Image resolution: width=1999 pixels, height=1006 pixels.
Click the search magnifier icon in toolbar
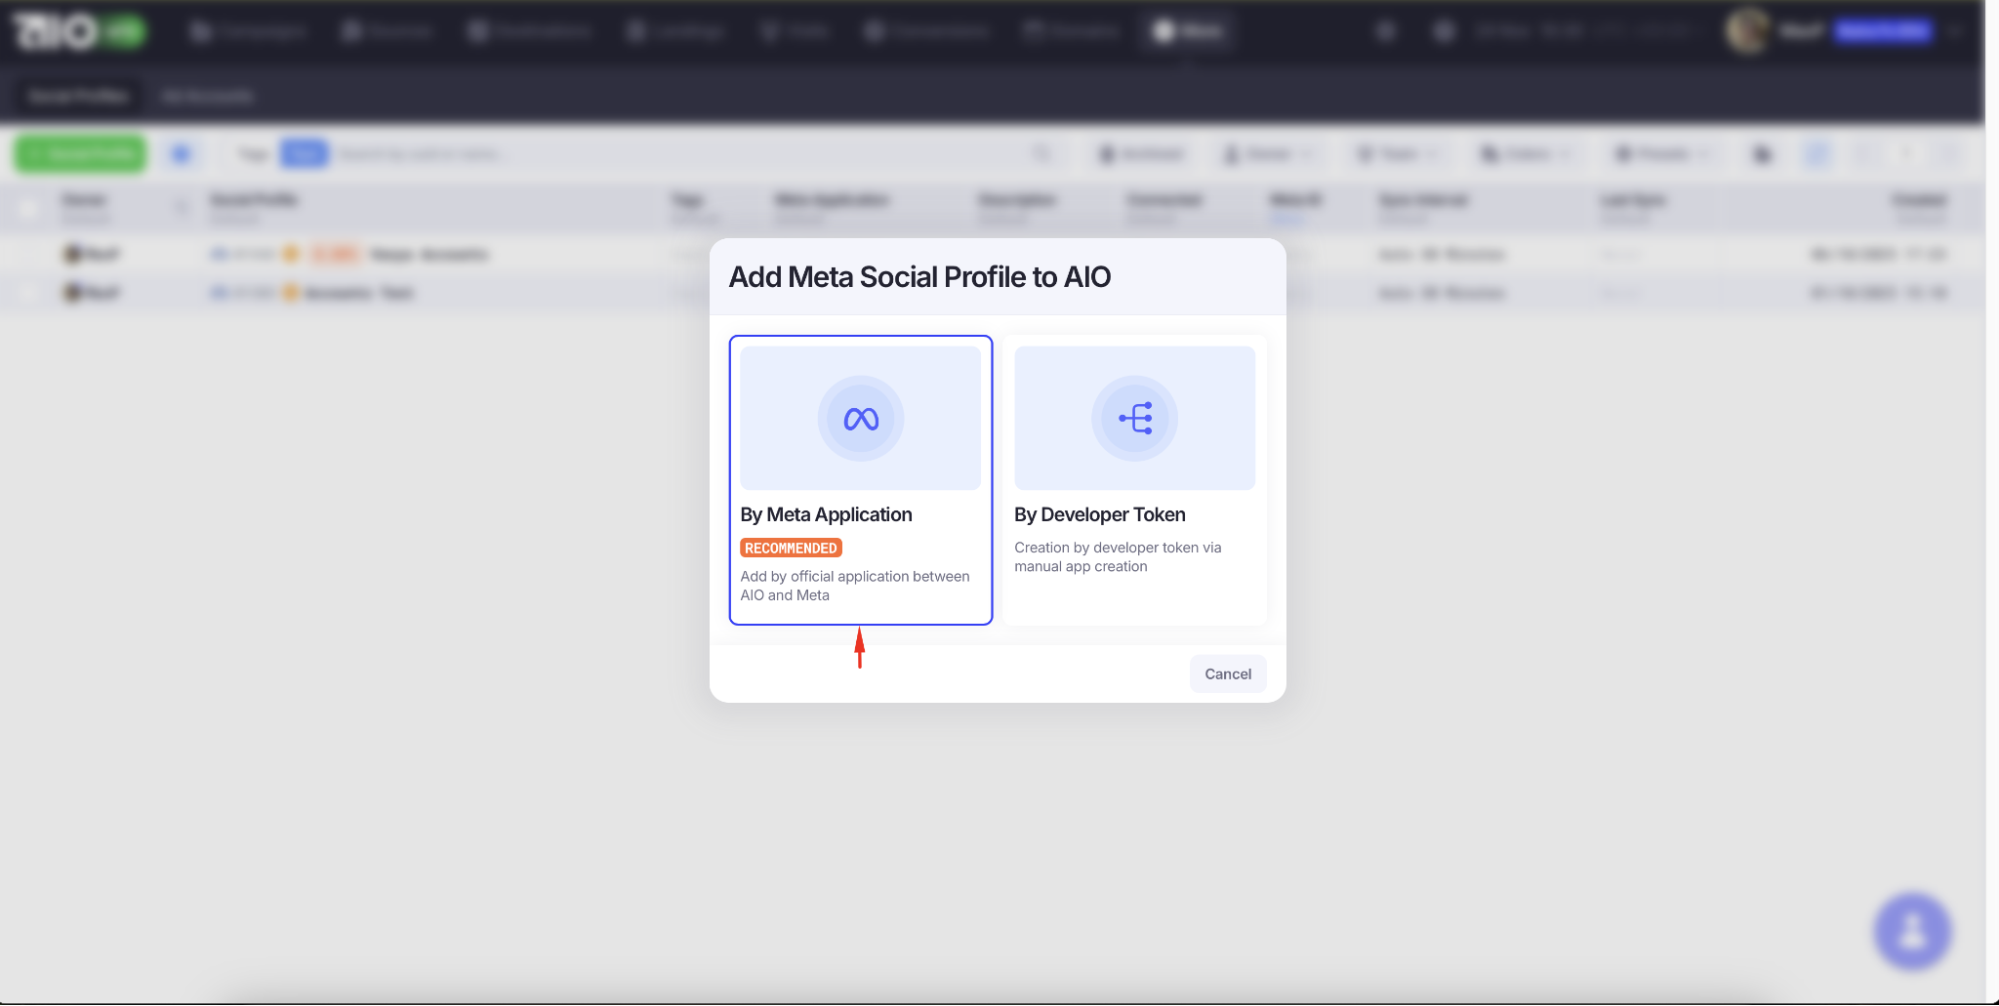[1042, 154]
